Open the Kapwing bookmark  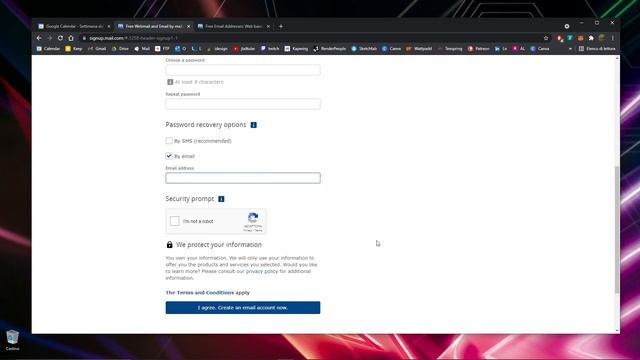pyautogui.click(x=296, y=49)
